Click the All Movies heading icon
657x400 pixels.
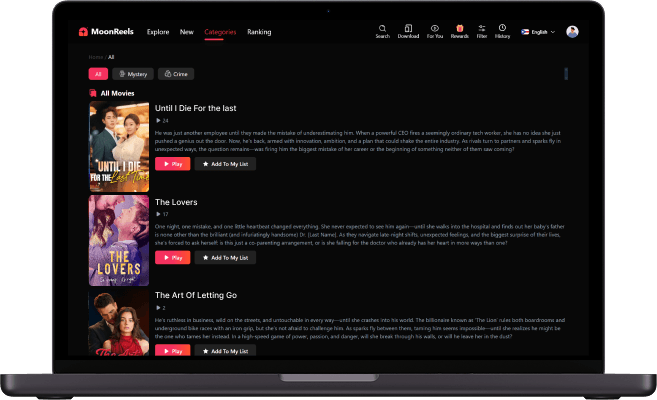click(x=93, y=93)
